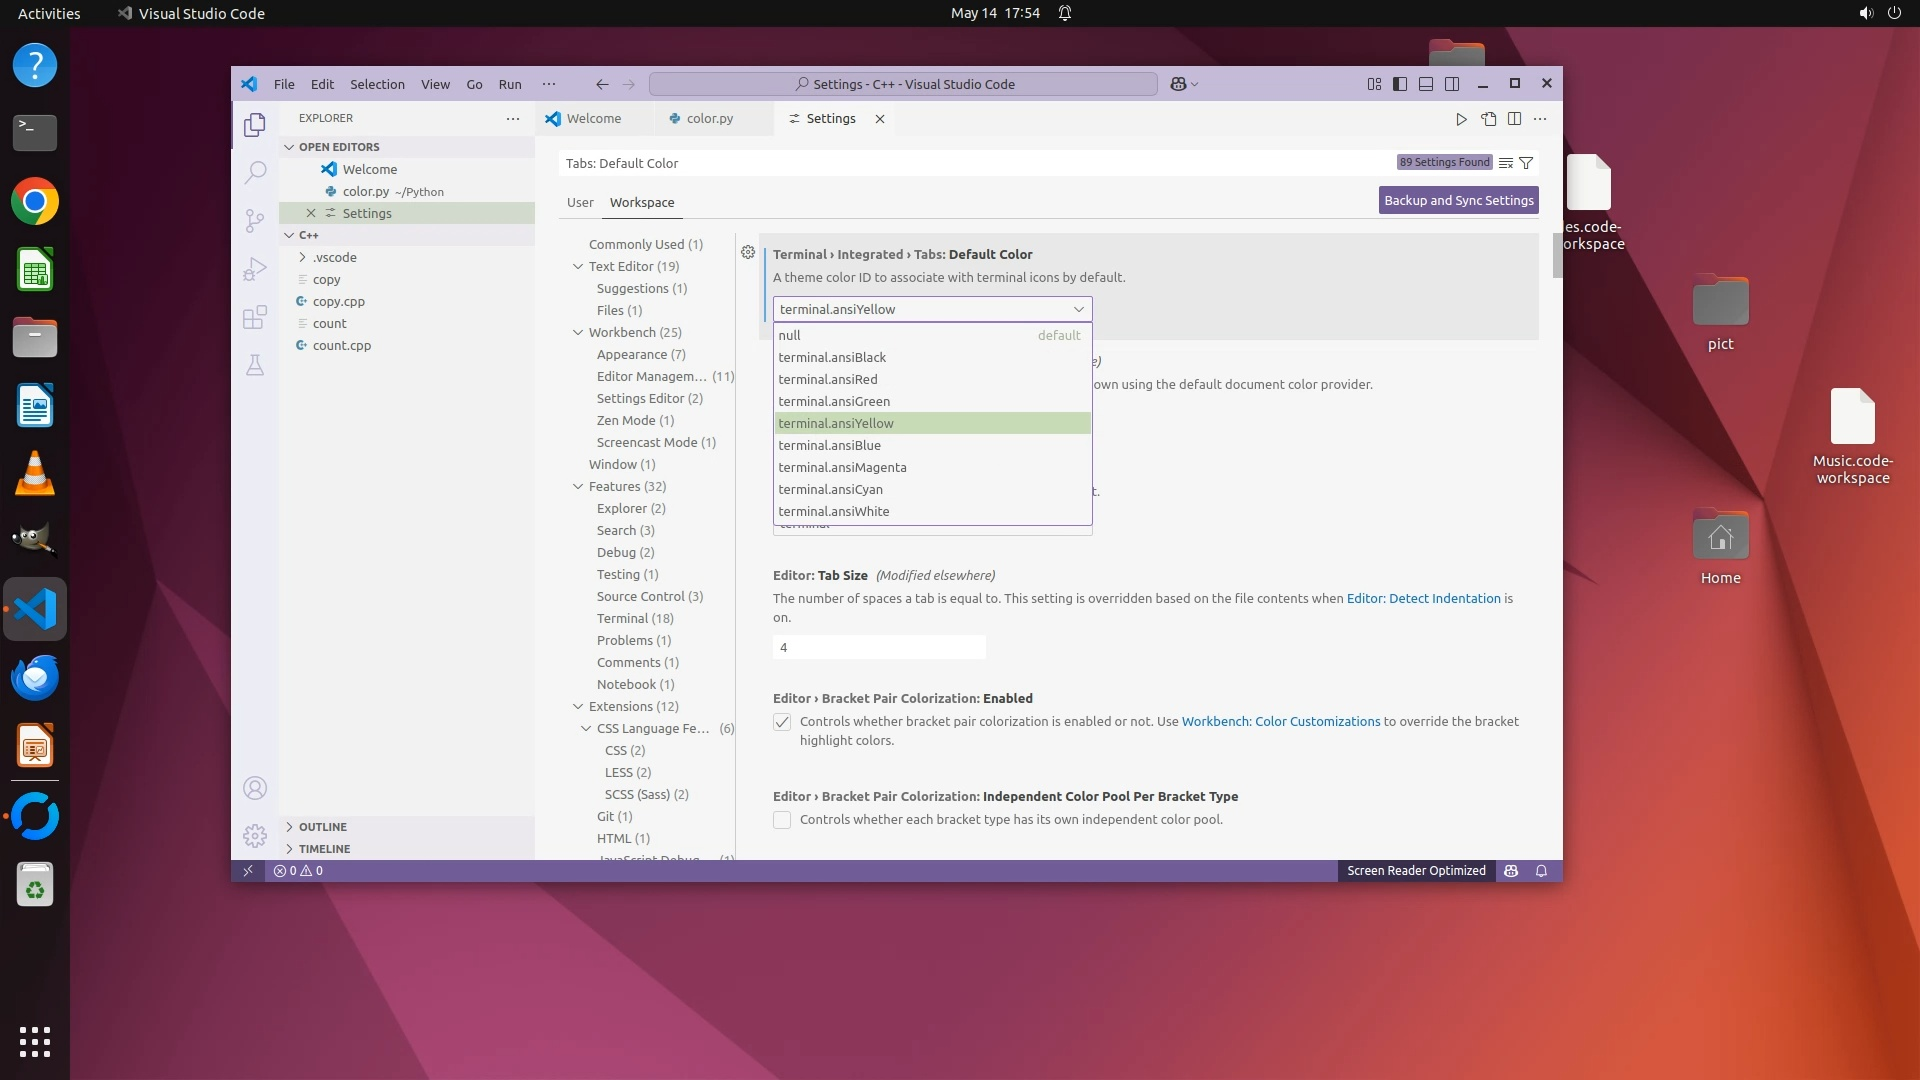Open Source Control view icon
1920x1080 pixels.
pyautogui.click(x=255, y=220)
